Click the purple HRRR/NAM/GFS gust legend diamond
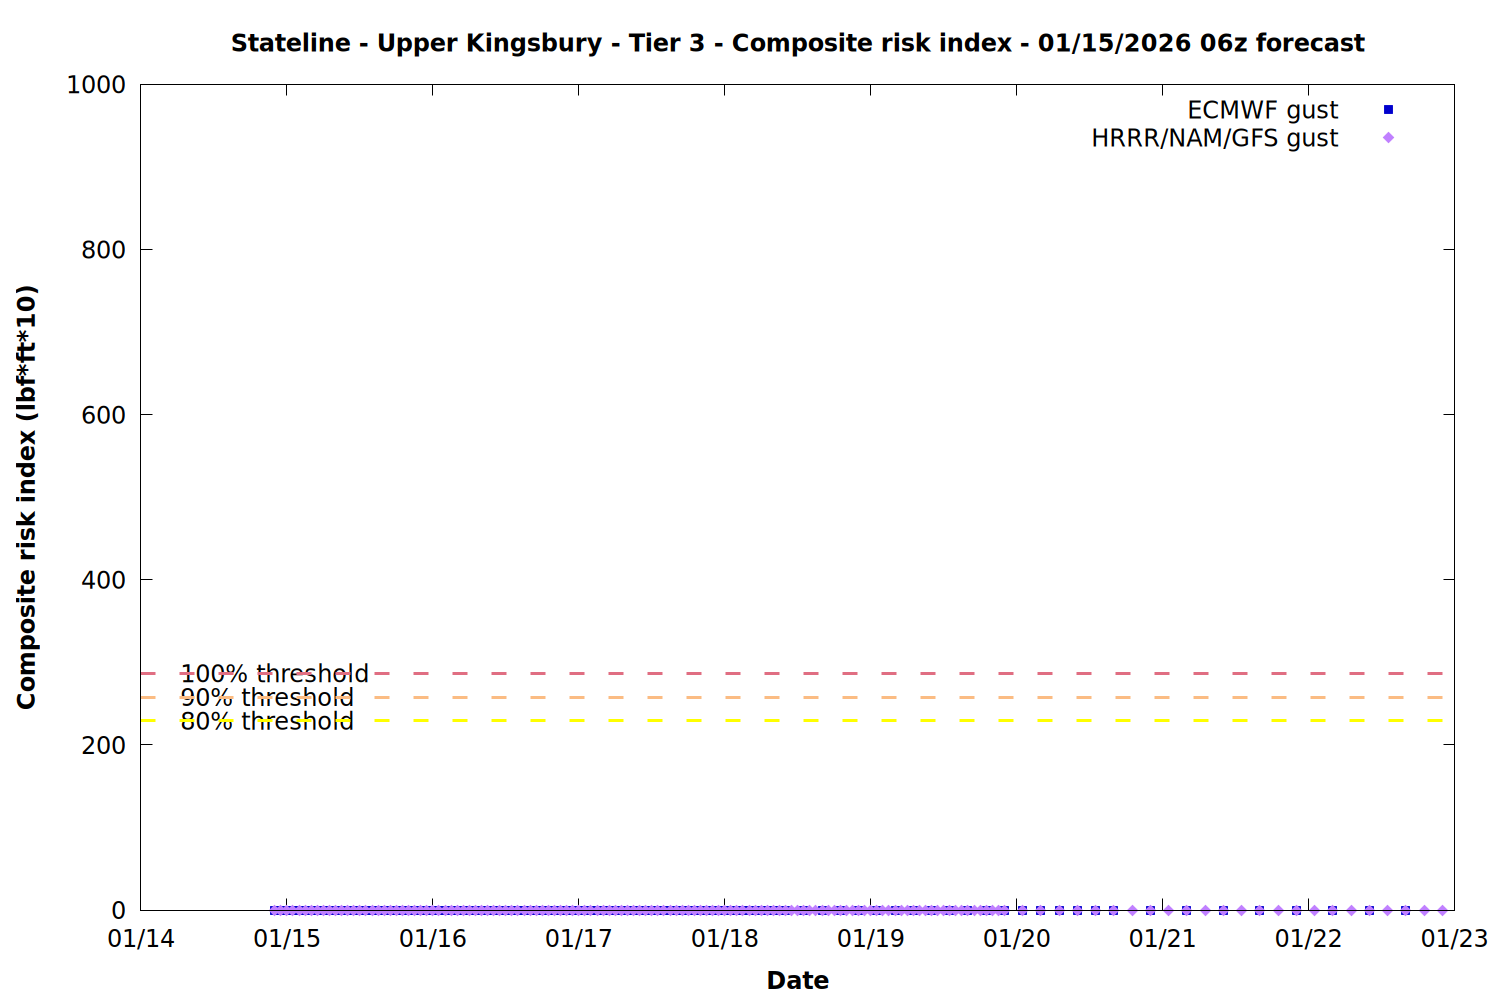The image size is (1500, 1000). click(x=1388, y=138)
